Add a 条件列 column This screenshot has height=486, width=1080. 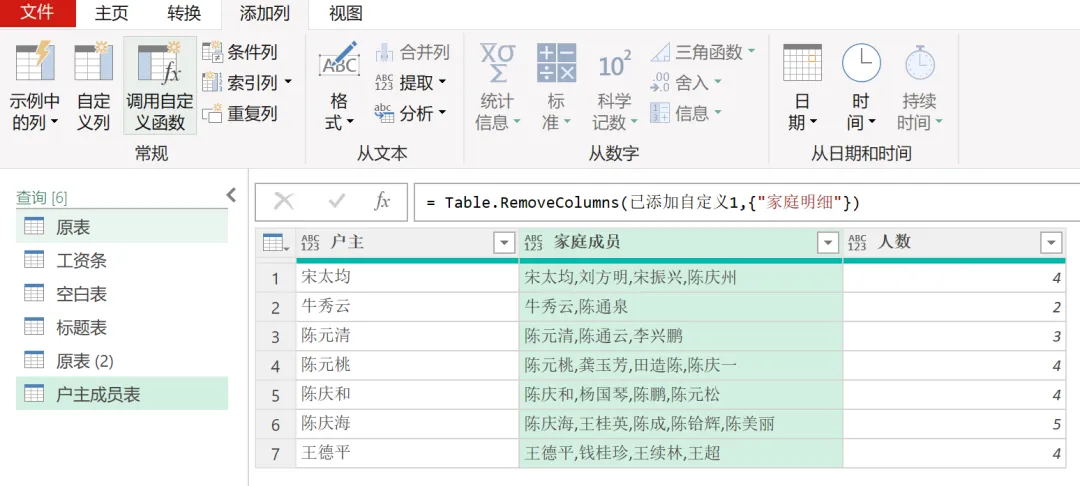click(240, 52)
